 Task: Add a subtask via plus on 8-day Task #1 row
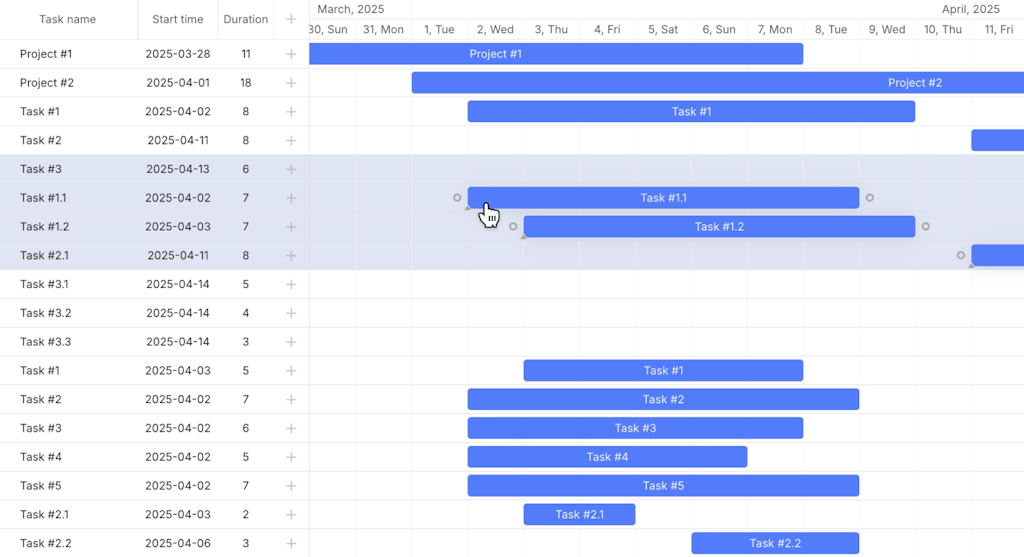291,112
